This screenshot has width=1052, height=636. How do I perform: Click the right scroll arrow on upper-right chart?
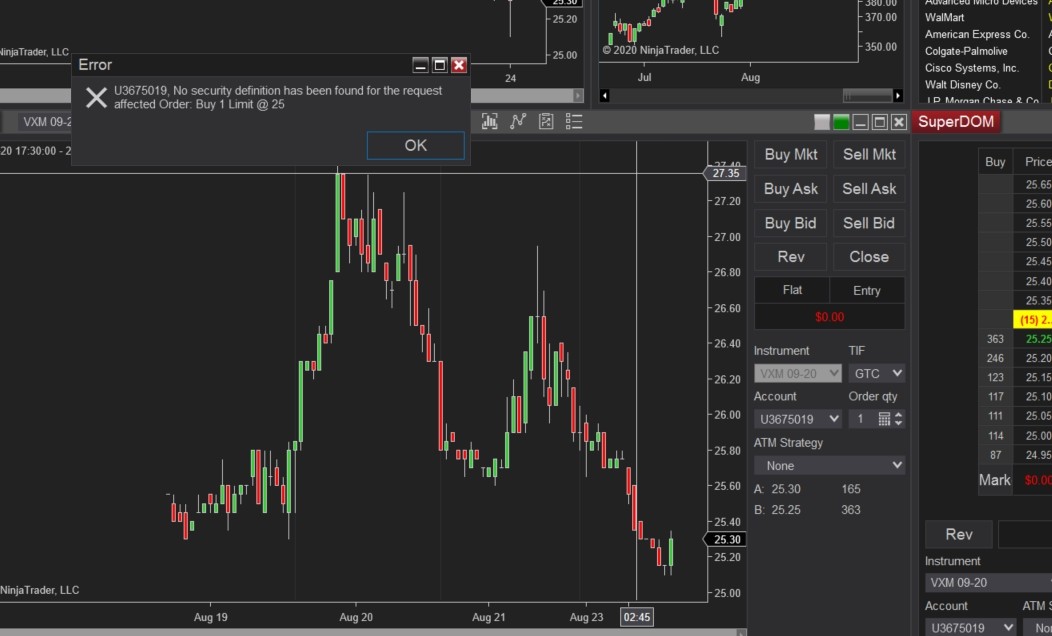click(898, 96)
